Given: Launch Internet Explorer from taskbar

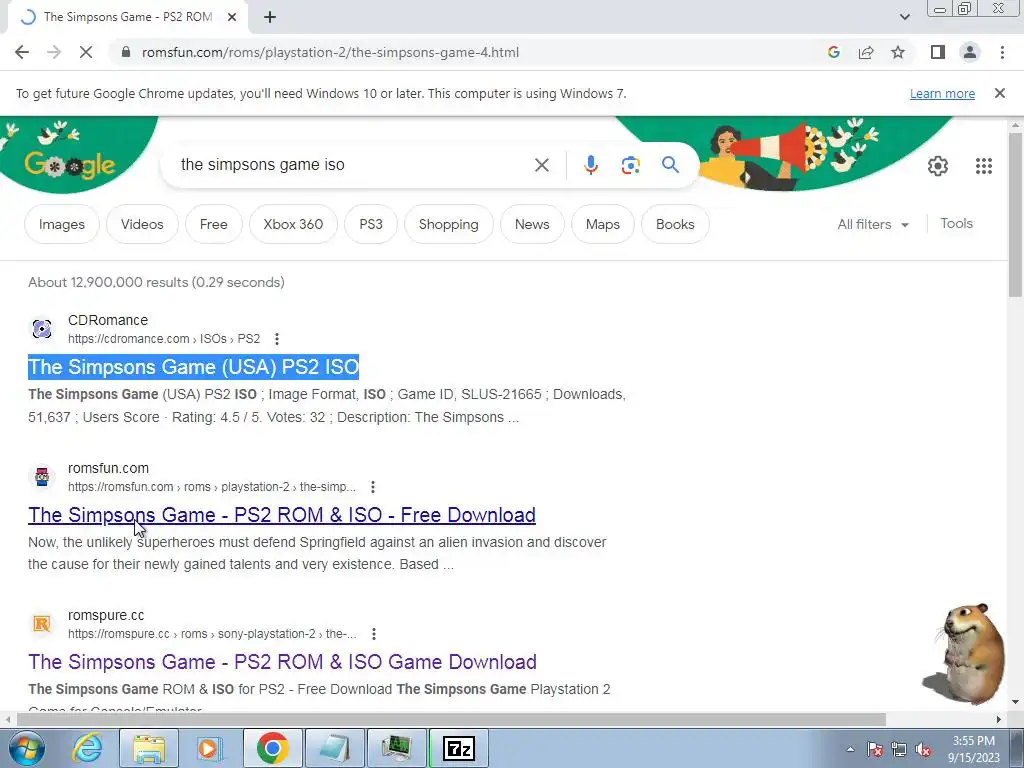Looking at the screenshot, I should [x=88, y=748].
